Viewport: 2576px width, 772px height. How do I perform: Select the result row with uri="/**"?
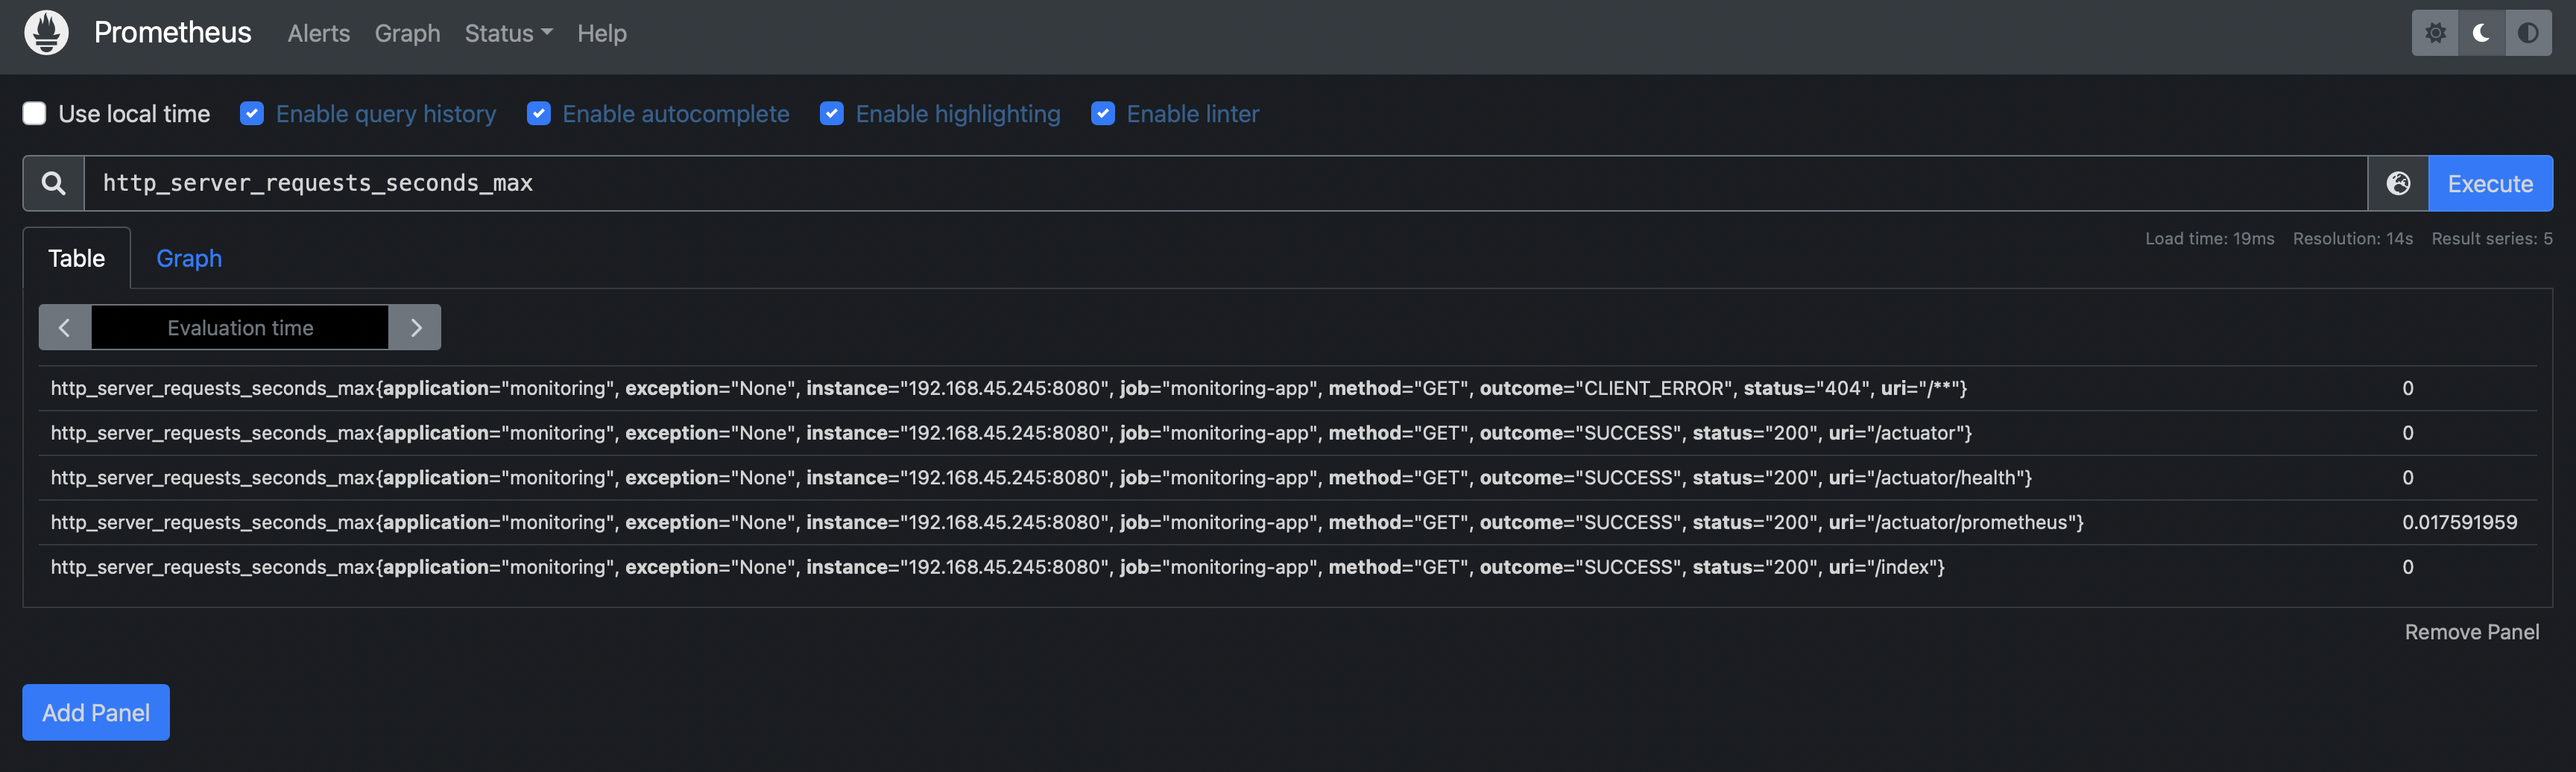(1288, 388)
